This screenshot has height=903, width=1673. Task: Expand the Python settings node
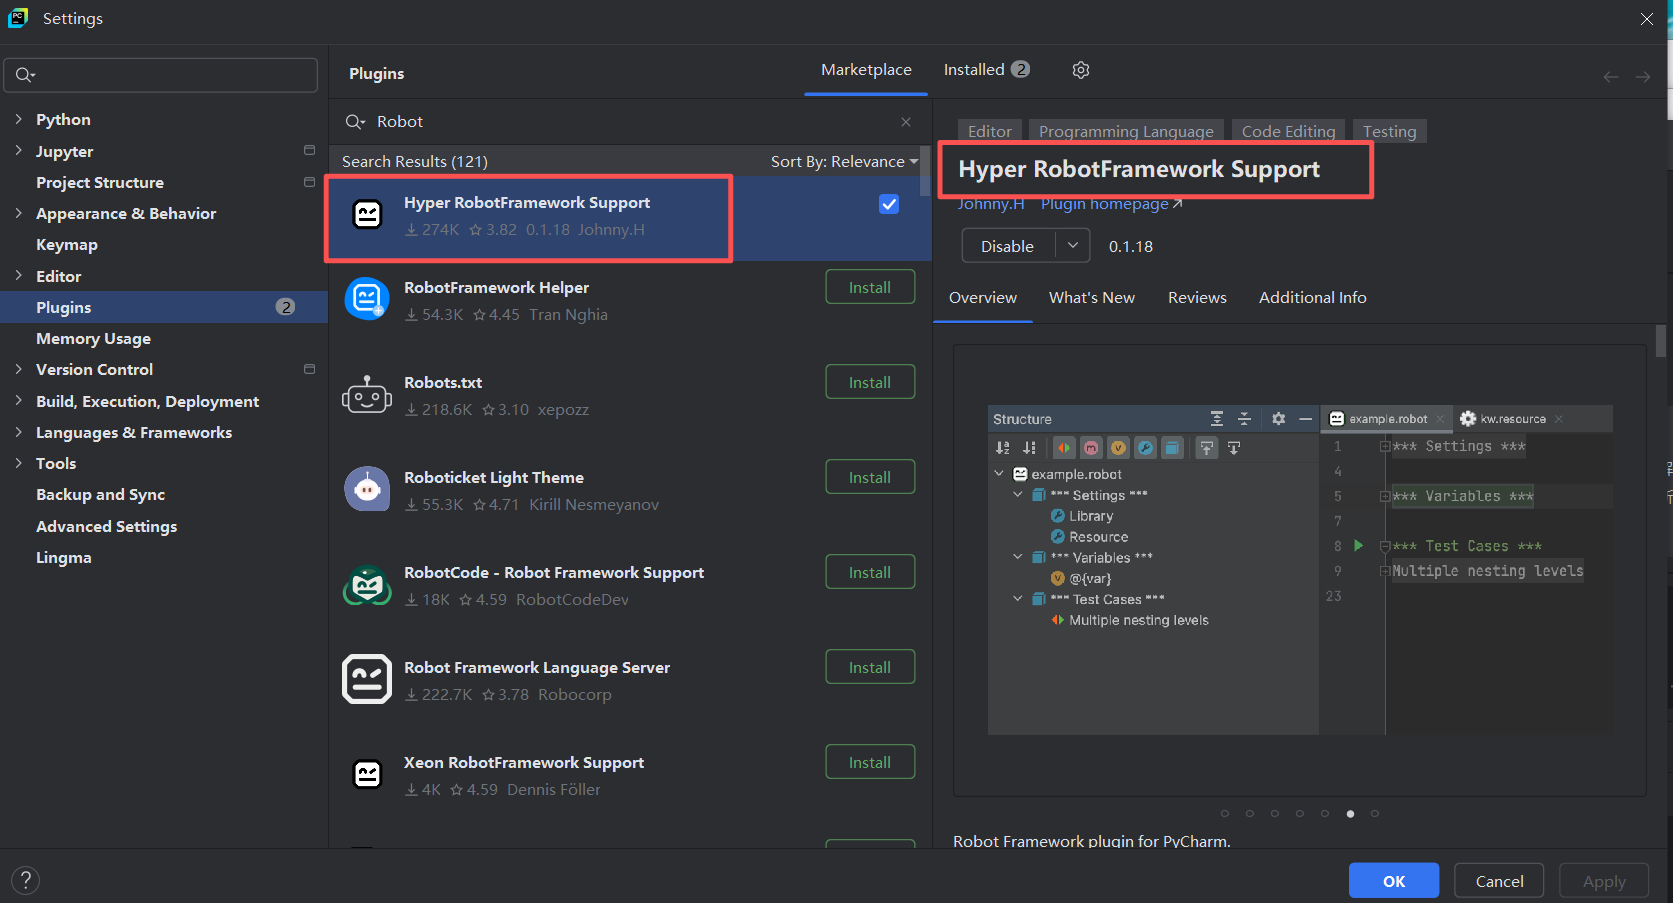point(18,119)
